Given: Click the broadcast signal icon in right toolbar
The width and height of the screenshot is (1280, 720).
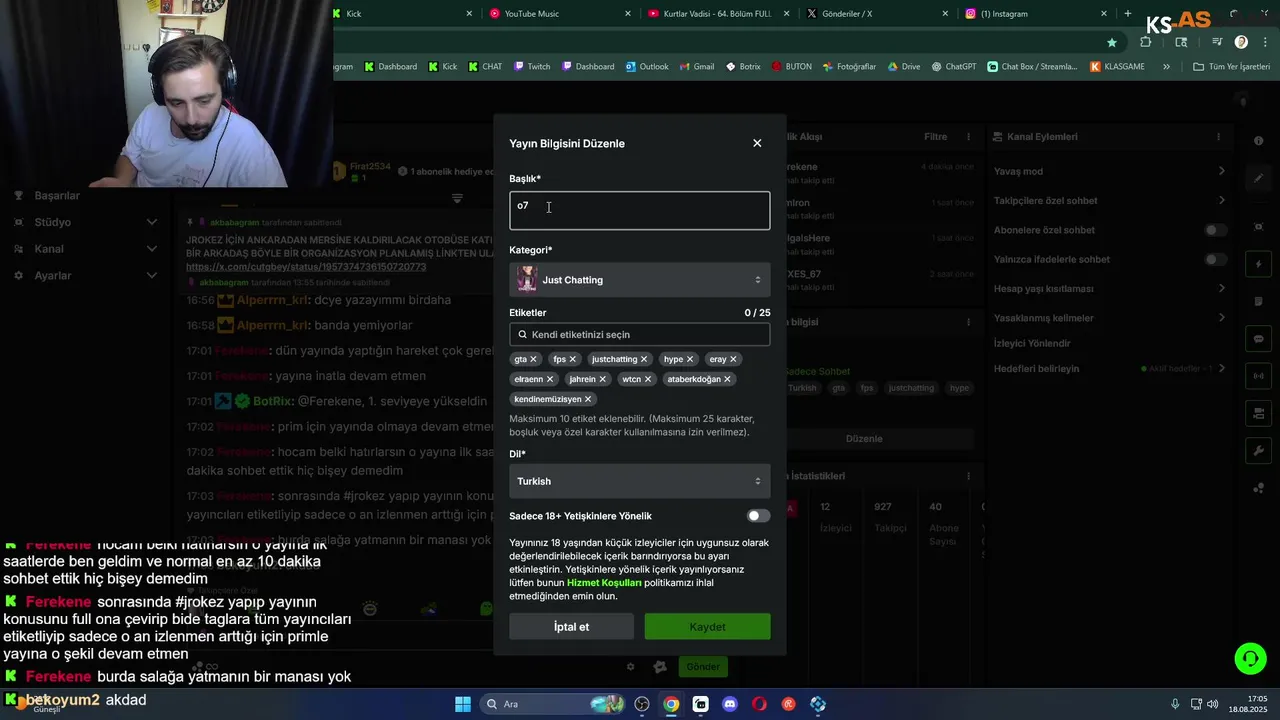Looking at the screenshot, I should [1259, 376].
